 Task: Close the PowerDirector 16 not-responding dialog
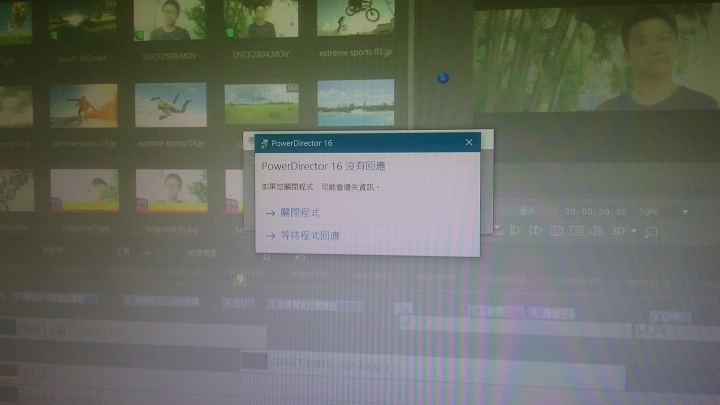[x=469, y=142]
